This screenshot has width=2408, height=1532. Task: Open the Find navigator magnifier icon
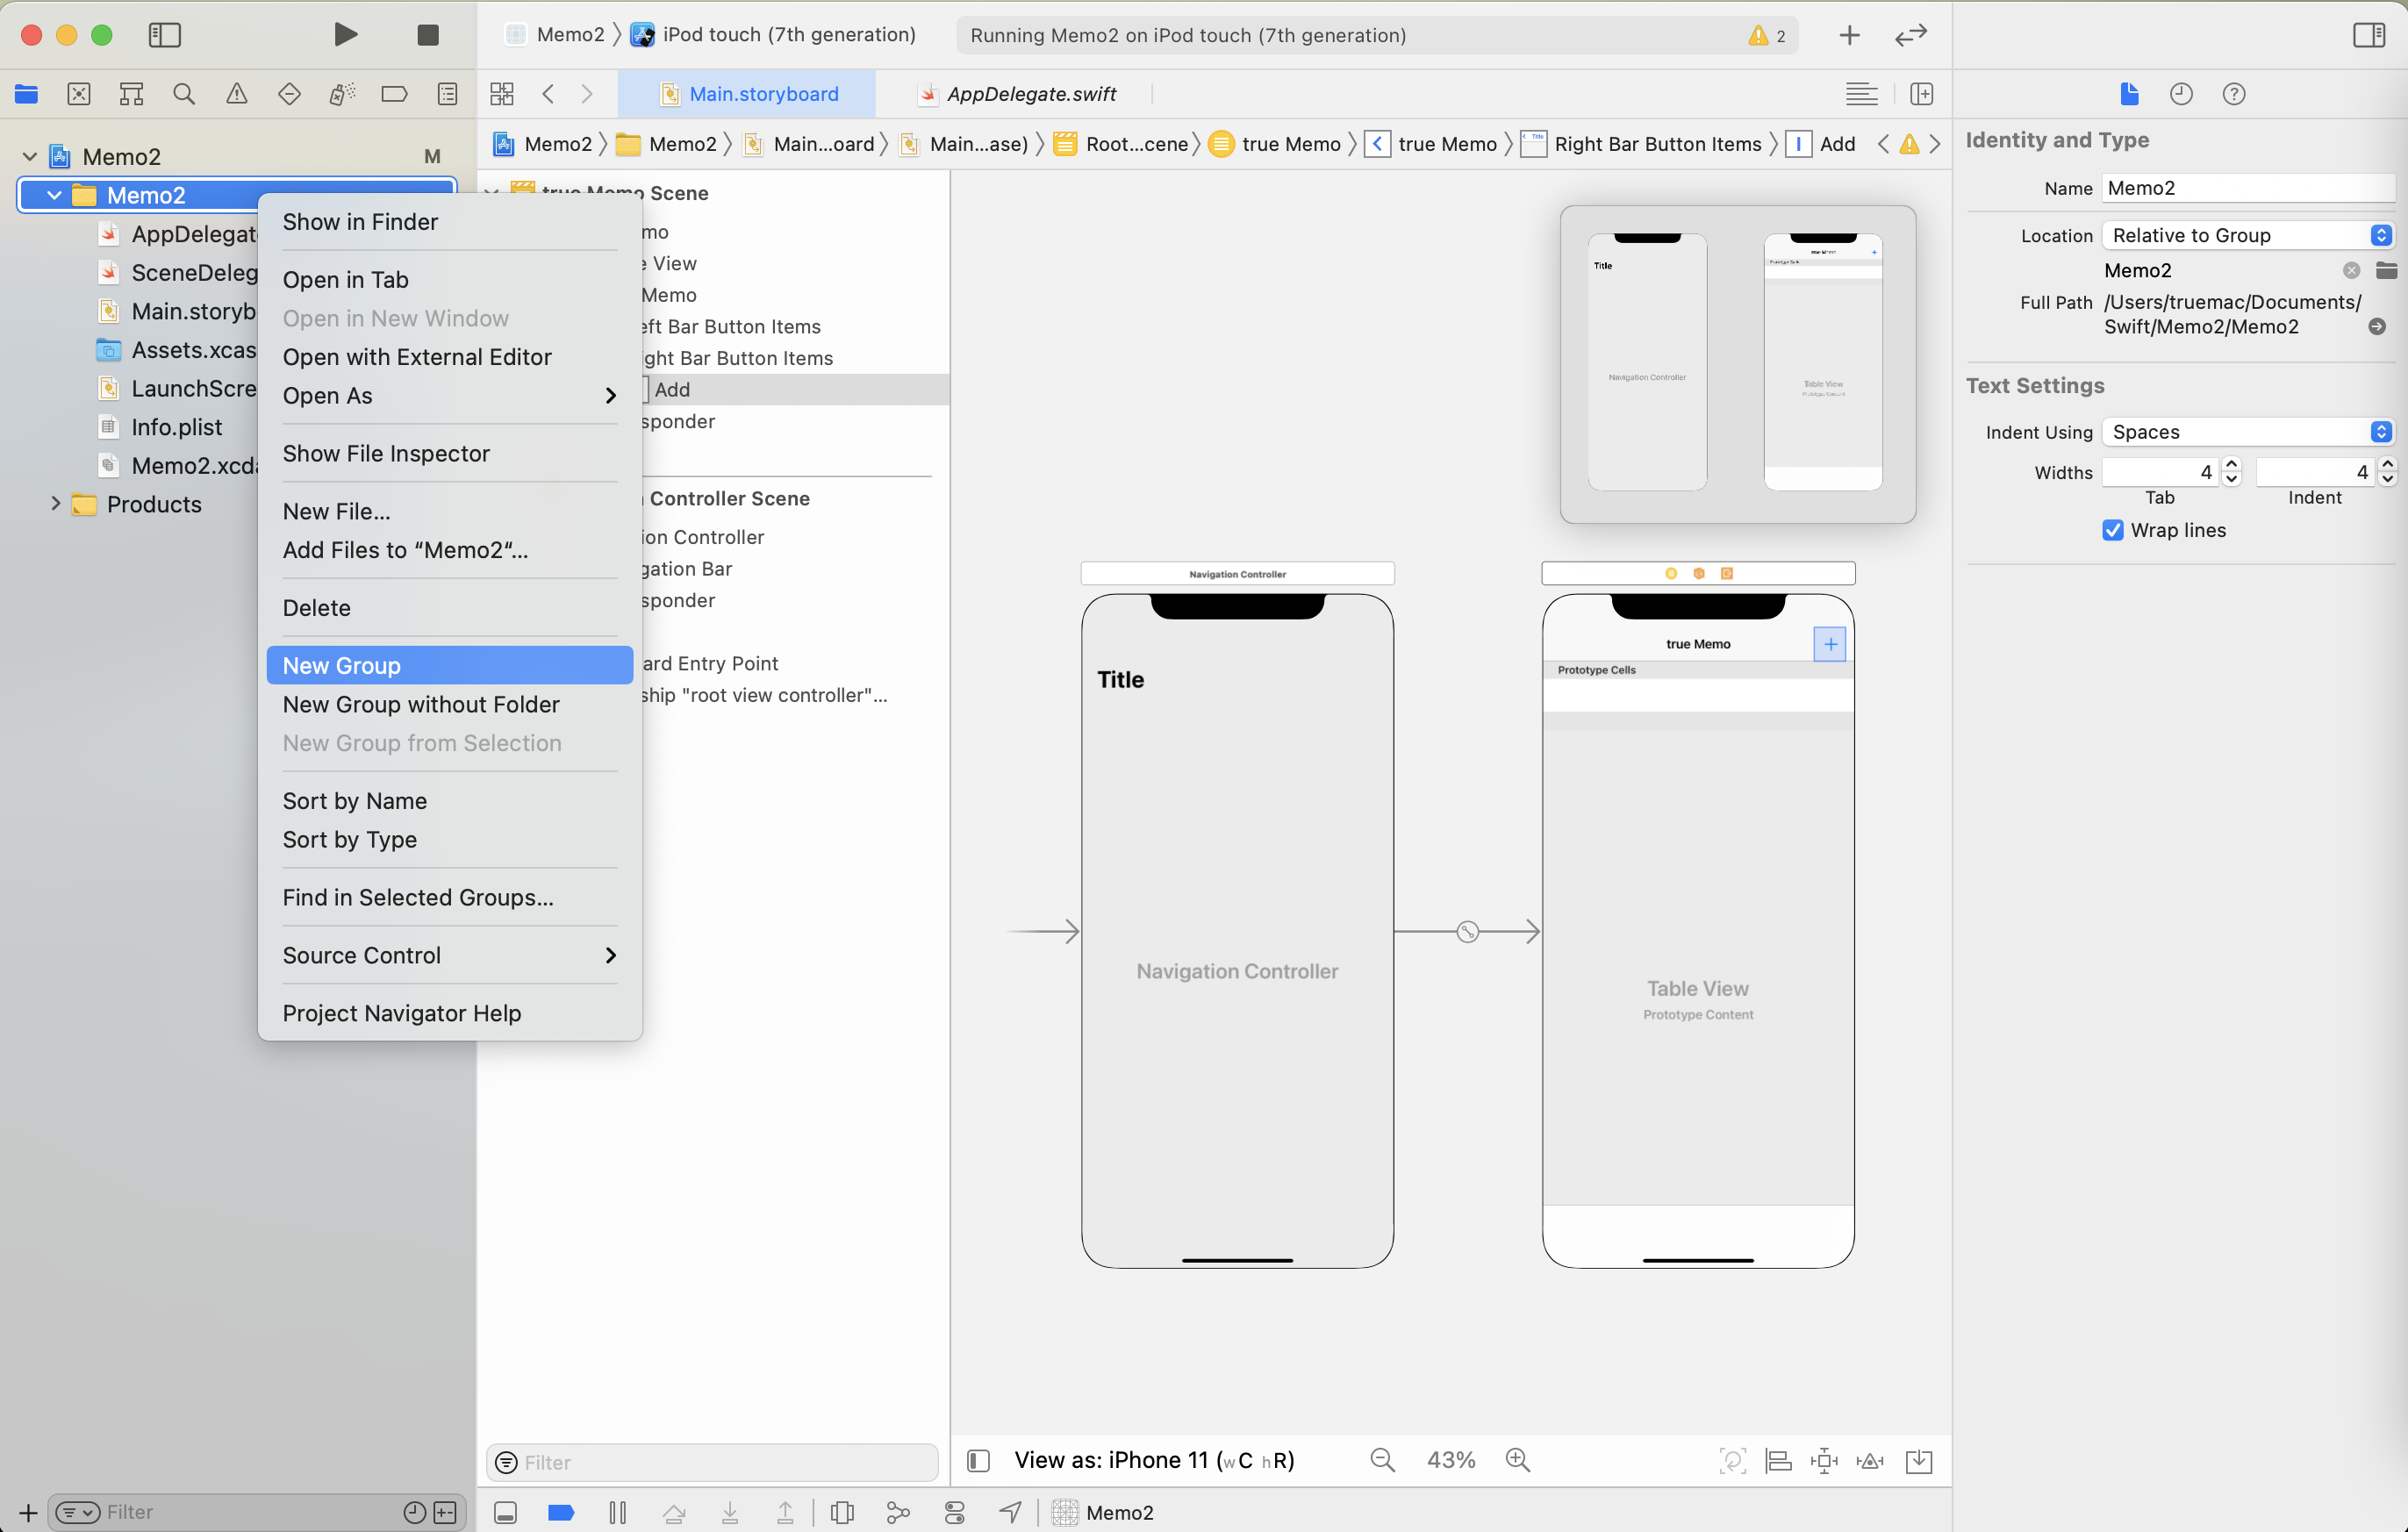pos(184,94)
